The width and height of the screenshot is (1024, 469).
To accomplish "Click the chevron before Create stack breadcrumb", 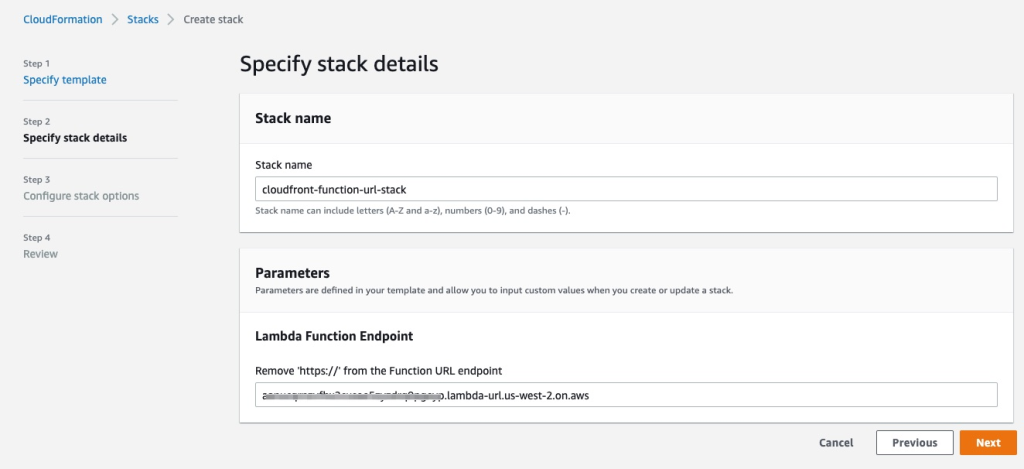I will pos(171,19).
